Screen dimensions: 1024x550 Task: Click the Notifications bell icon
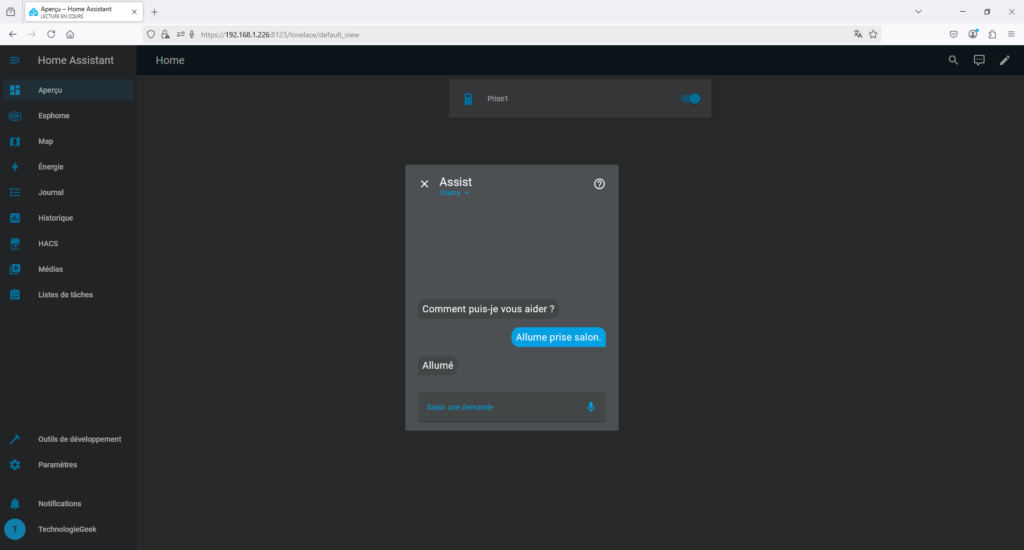point(14,504)
